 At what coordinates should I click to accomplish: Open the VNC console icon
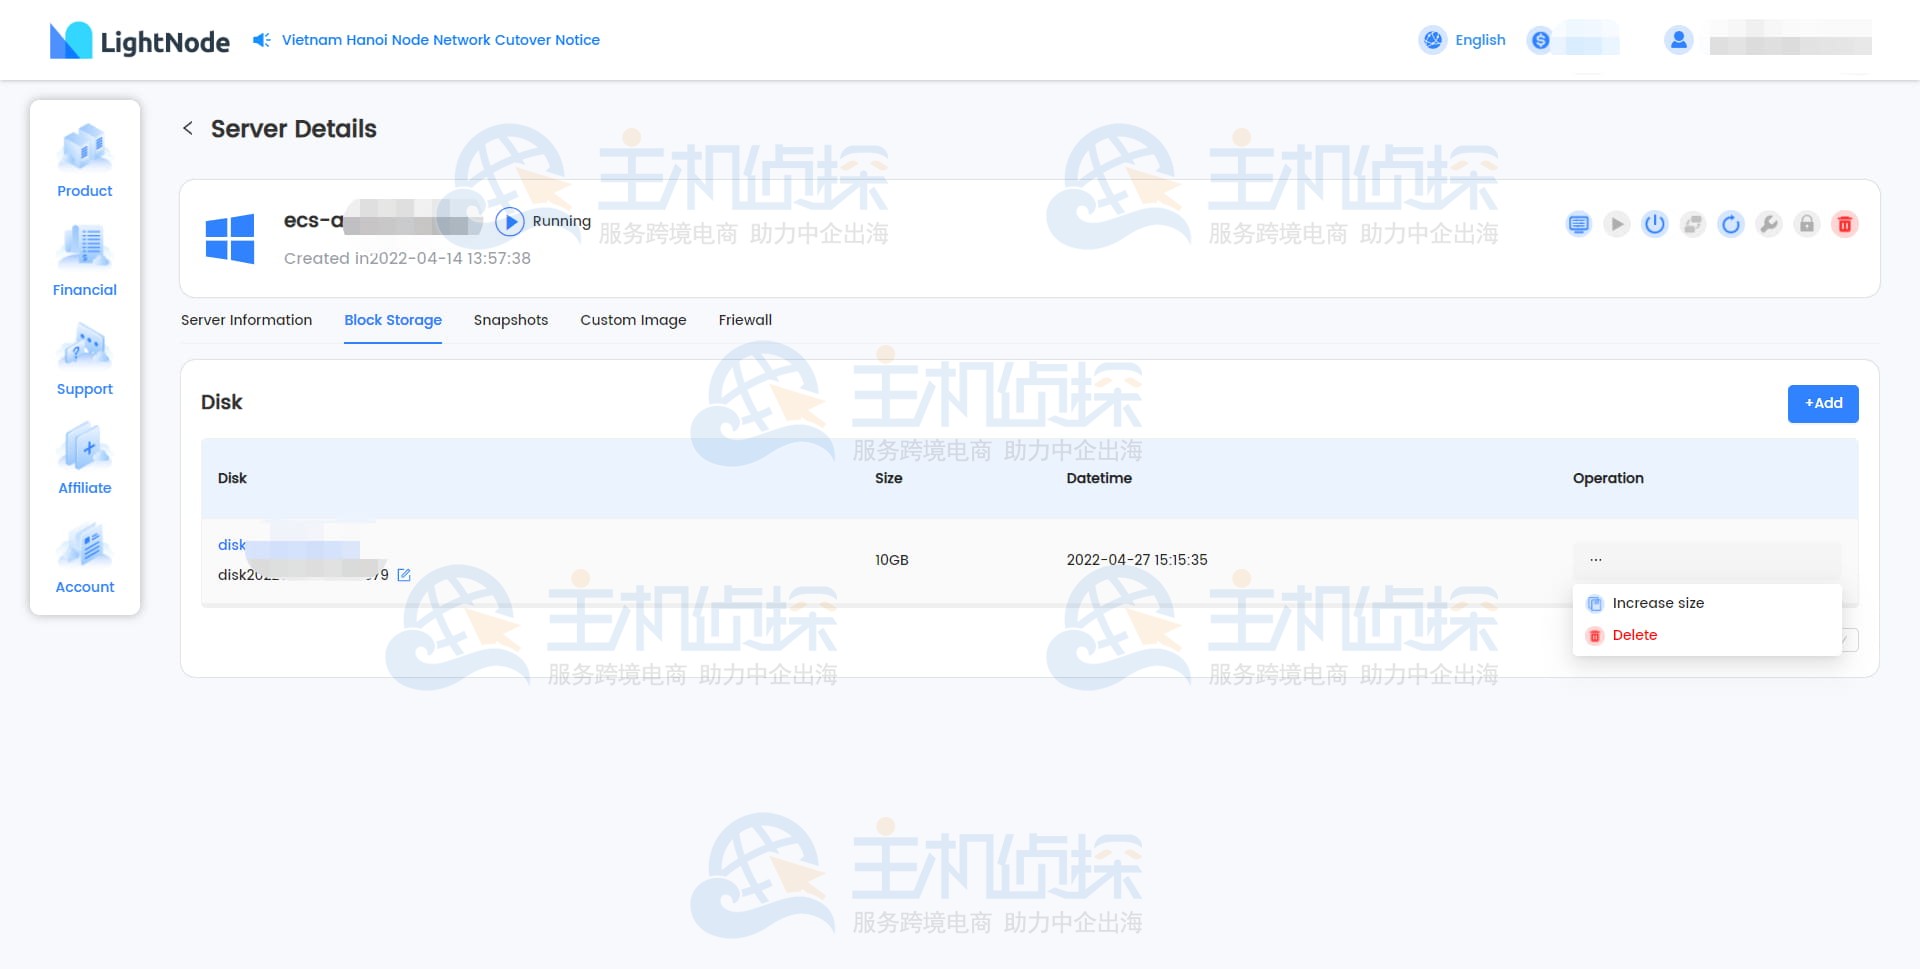[1579, 224]
